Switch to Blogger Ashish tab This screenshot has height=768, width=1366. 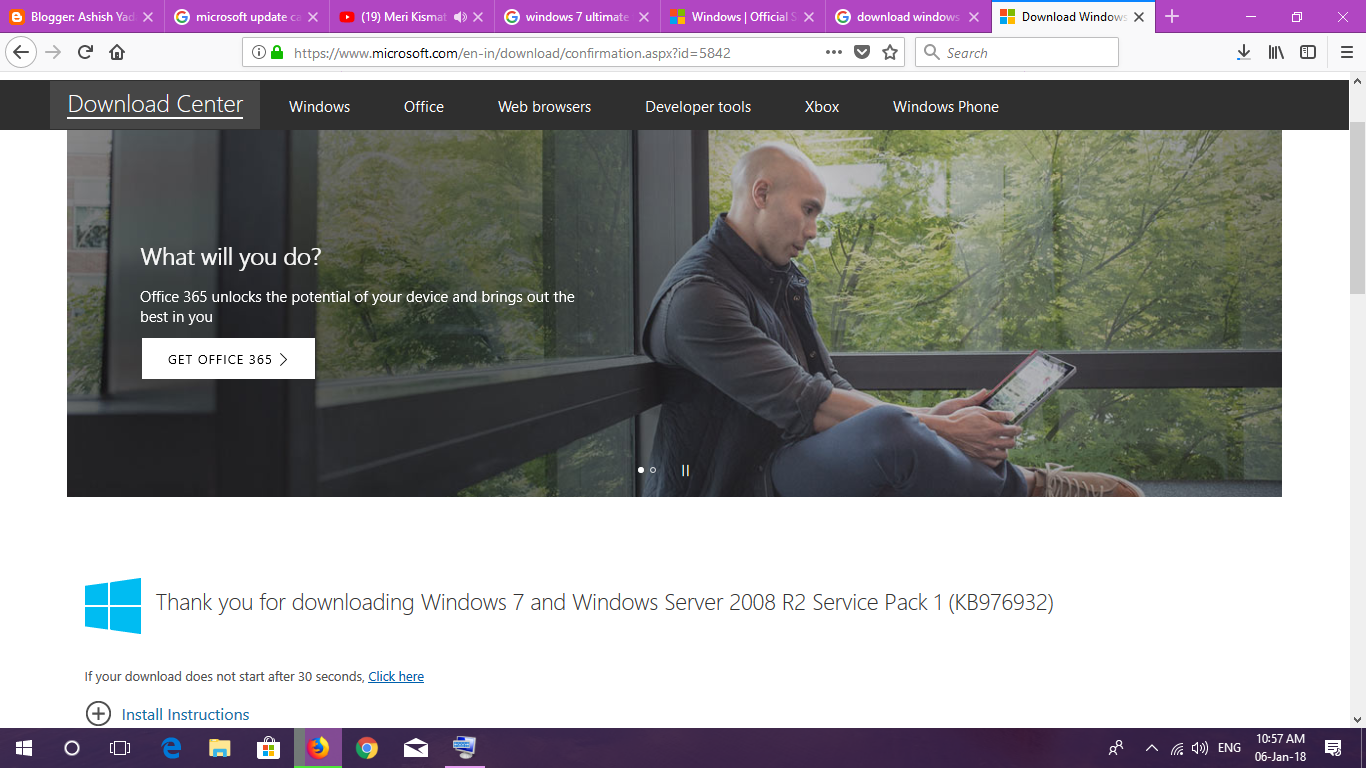pyautogui.click(x=82, y=17)
